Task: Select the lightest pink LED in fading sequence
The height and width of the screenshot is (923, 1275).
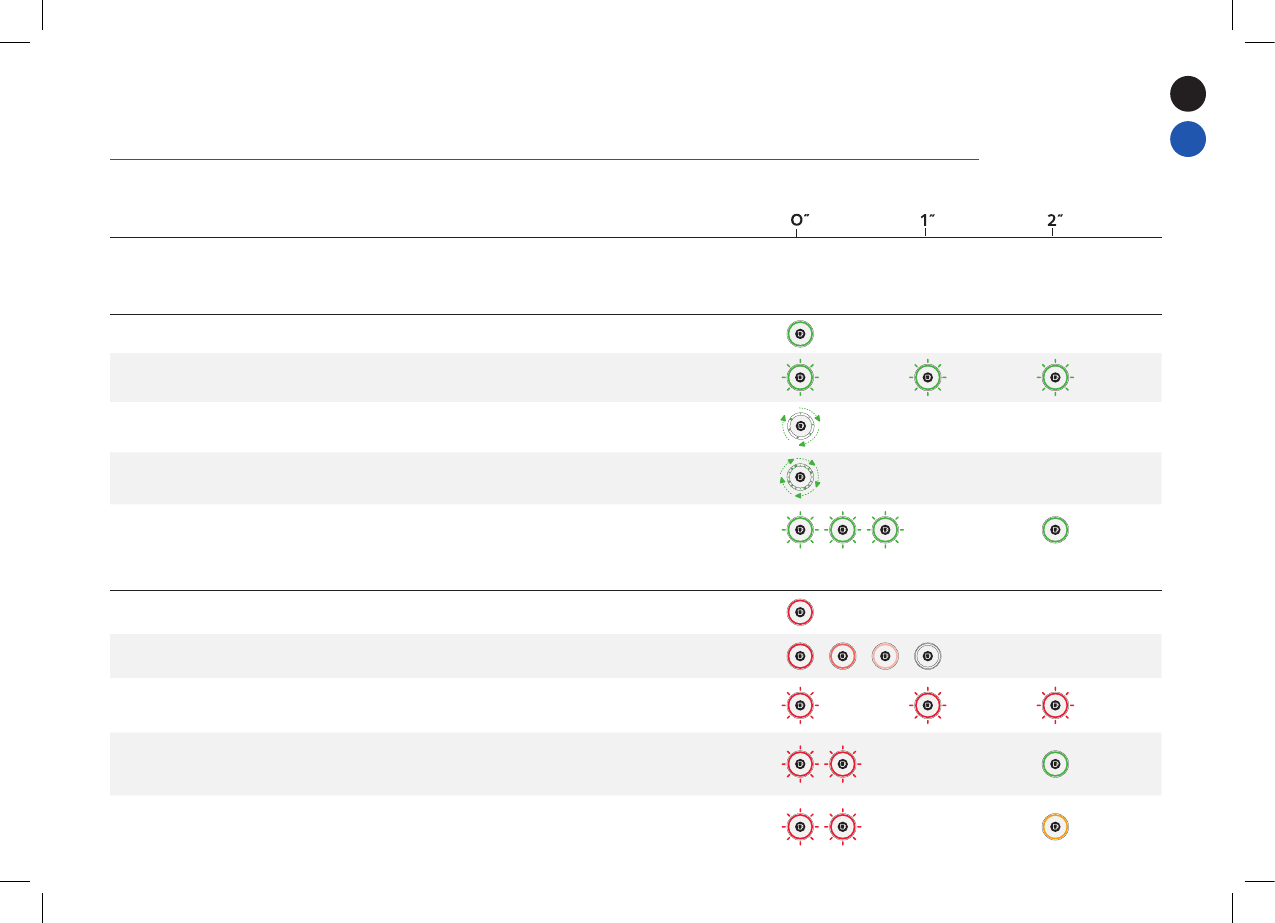Action: coord(885,656)
